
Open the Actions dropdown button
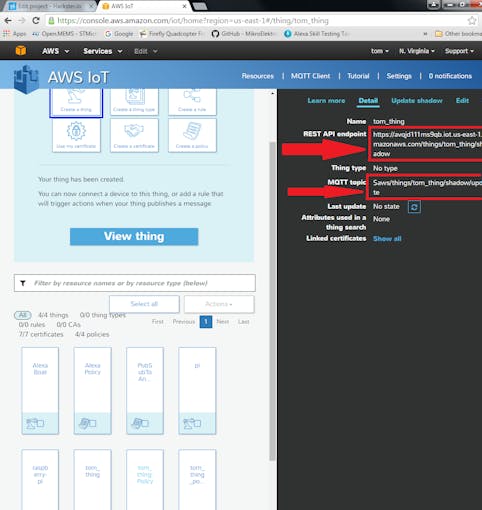tap(219, 304)
